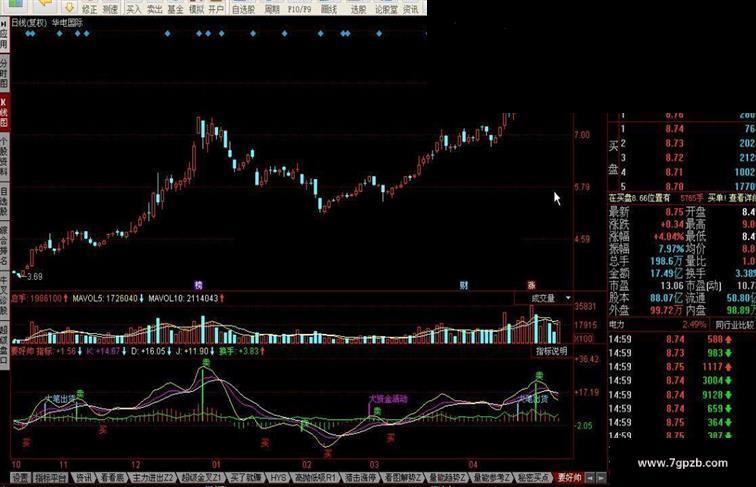Select the 看图解势Z indicator tab
The height and width of the screenshot is (487, 756).
403,478
